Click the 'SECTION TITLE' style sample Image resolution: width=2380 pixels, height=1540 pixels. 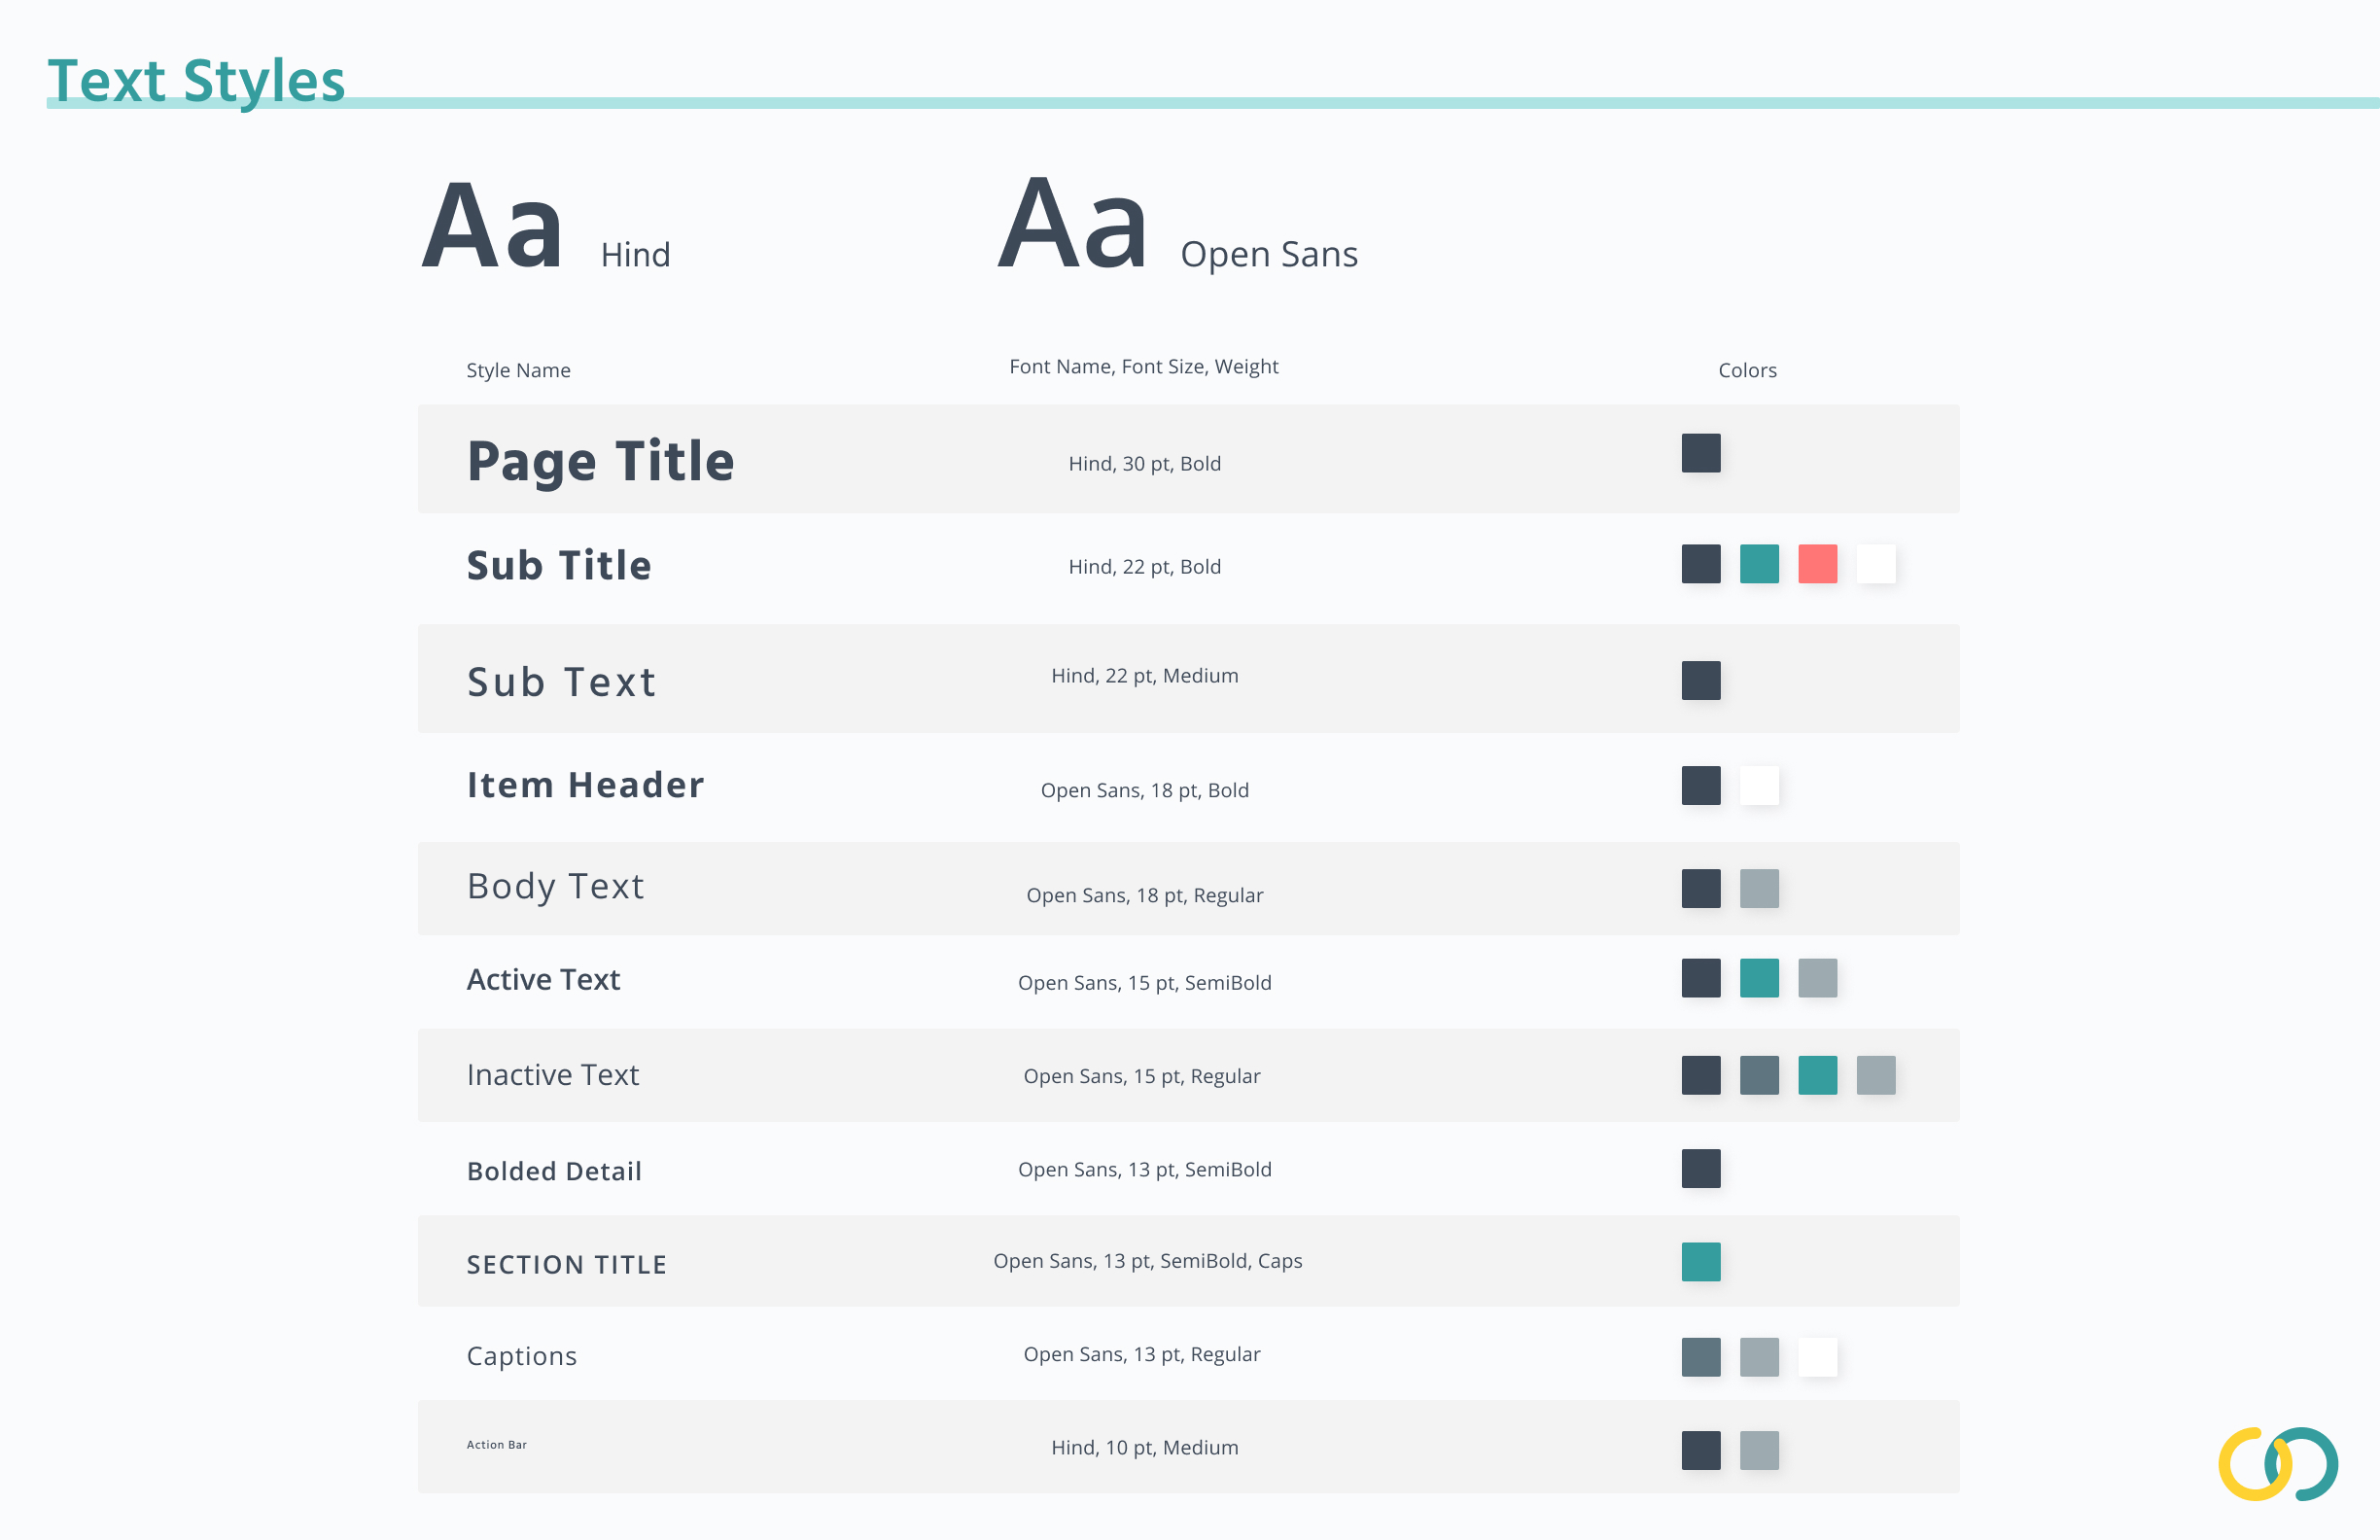567,1265
